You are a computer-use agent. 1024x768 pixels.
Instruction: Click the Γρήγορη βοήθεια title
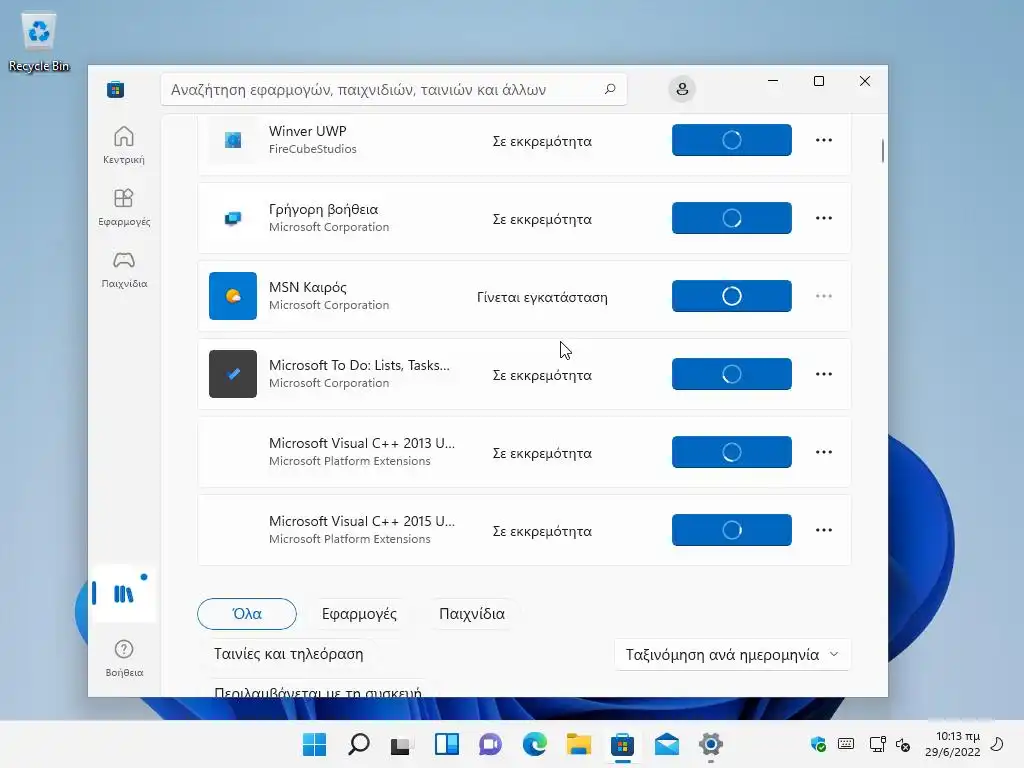tap(323, 210)
